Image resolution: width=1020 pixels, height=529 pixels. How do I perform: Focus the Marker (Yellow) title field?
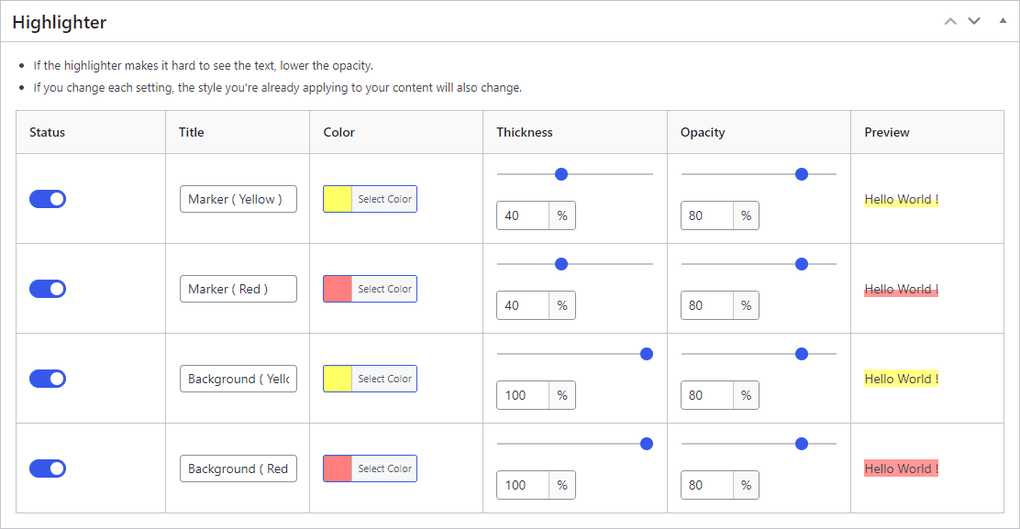(238, 199)
